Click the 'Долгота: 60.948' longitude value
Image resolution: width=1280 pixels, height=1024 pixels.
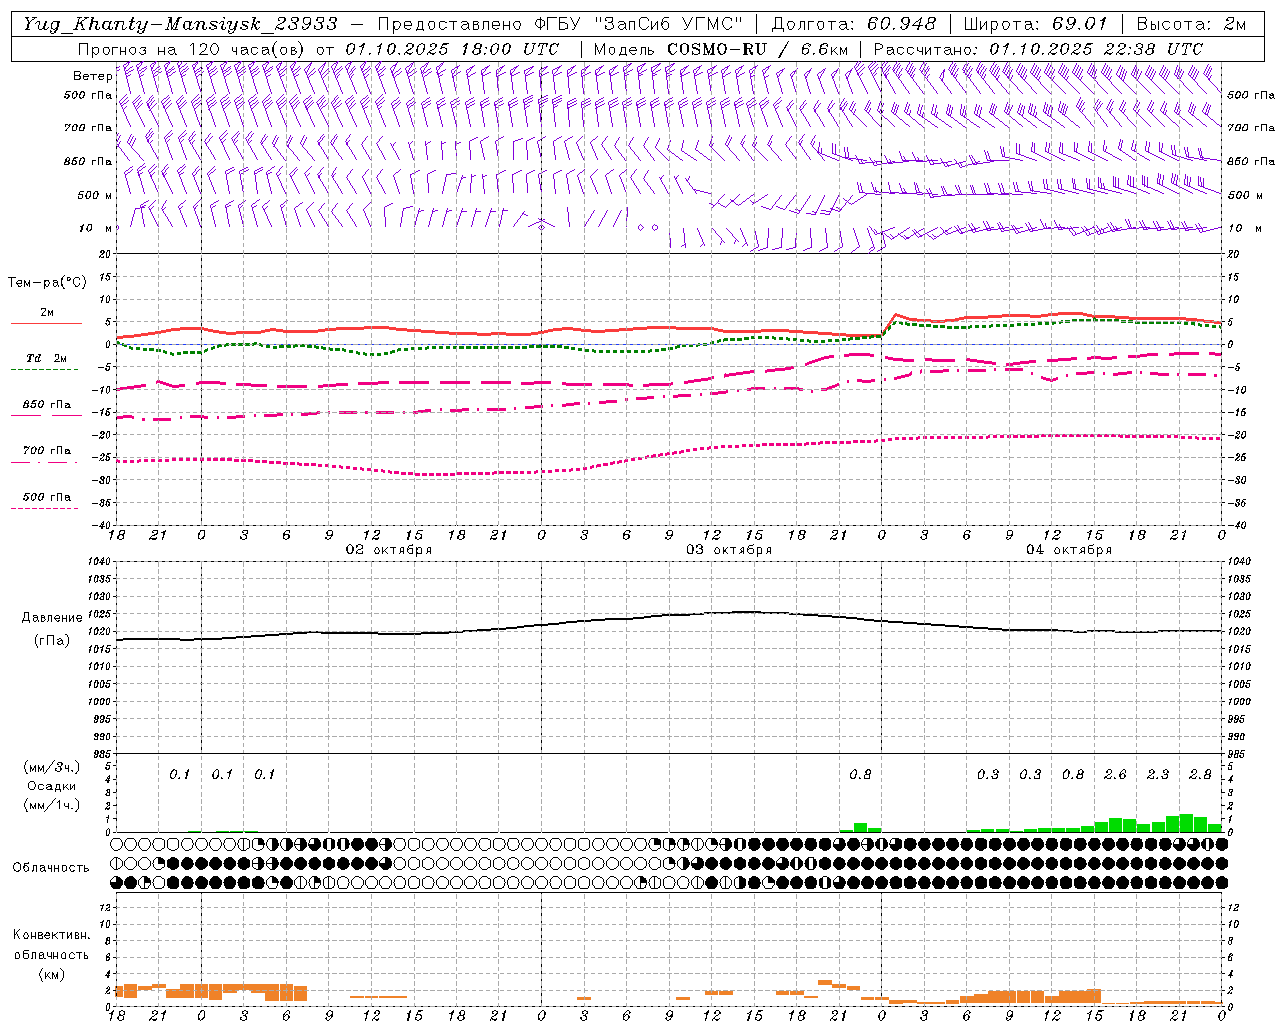pos(854,24)
